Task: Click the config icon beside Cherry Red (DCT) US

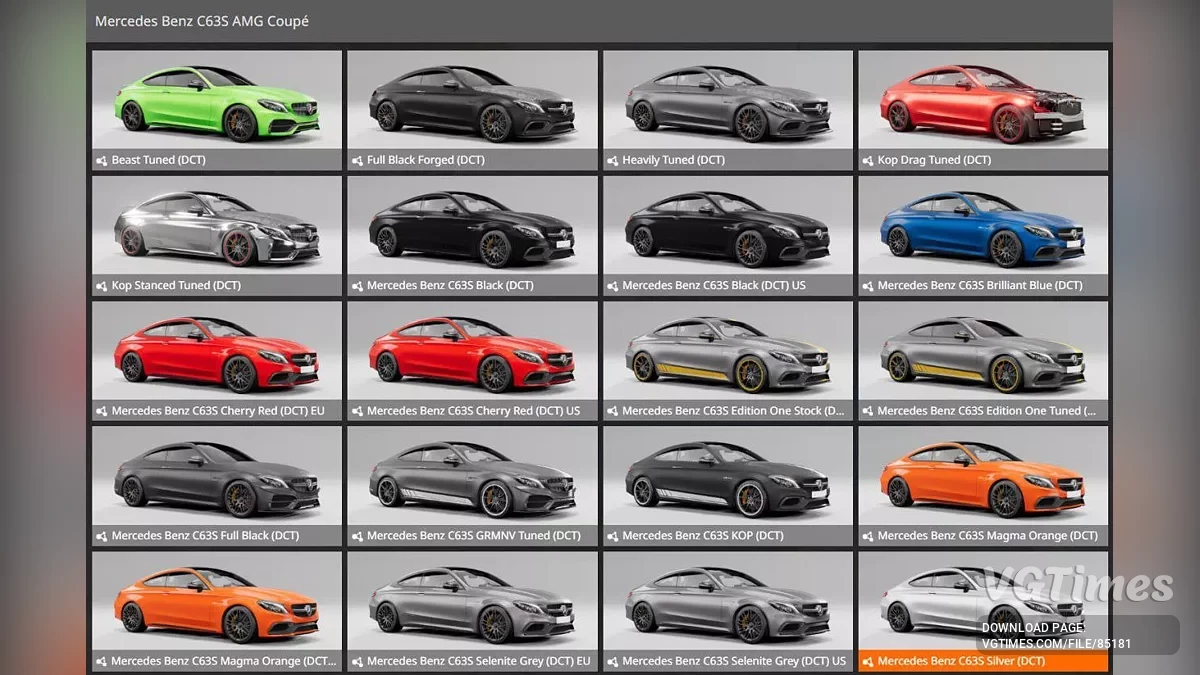Action: 358,411
